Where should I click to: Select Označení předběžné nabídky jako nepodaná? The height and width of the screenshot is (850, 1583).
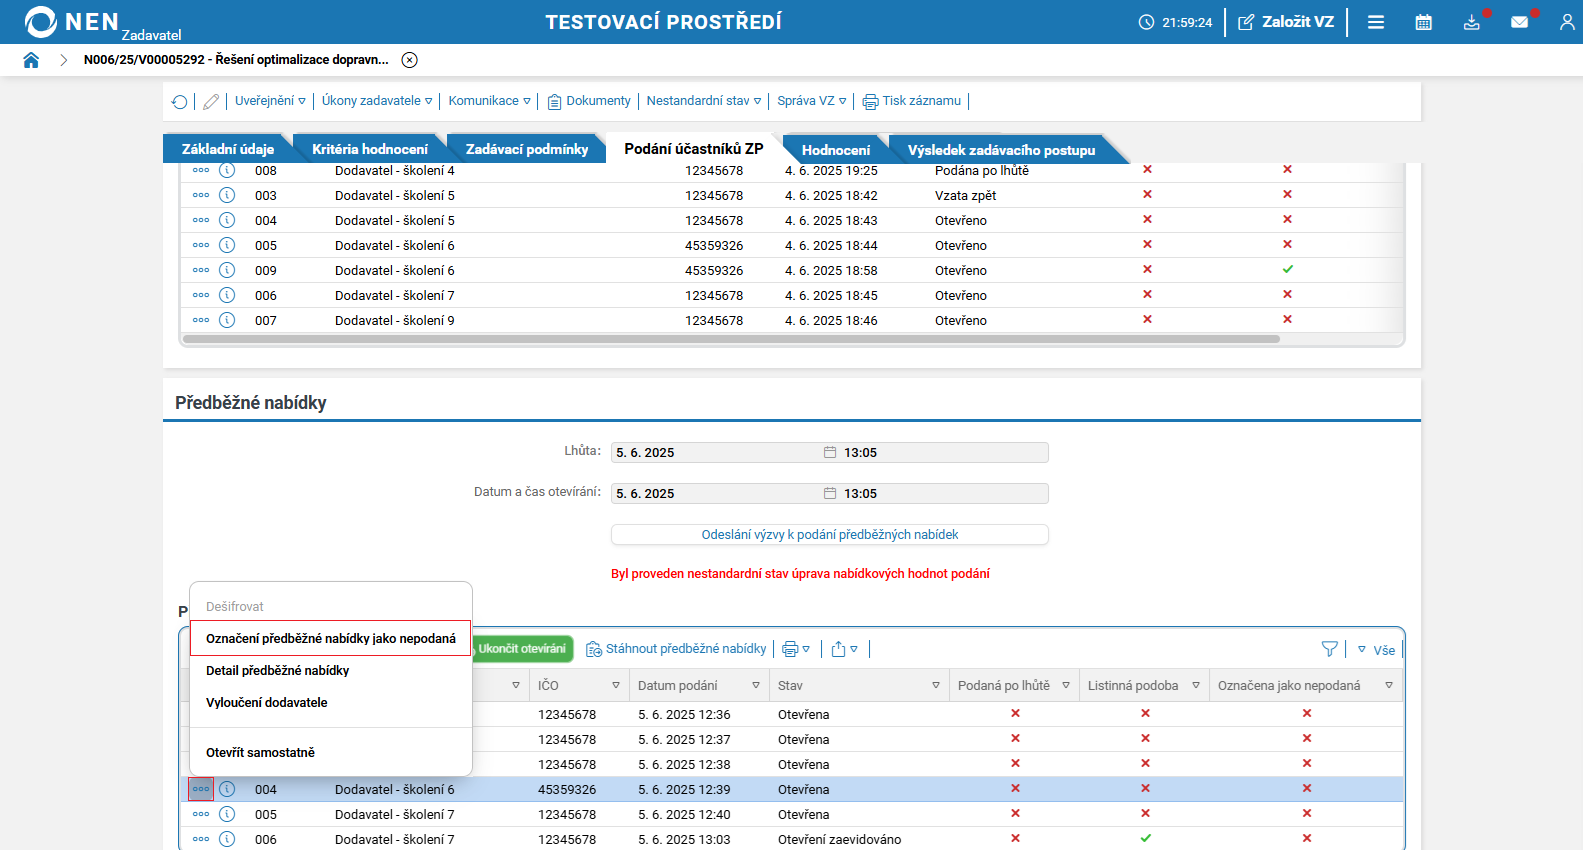[330, 639]
